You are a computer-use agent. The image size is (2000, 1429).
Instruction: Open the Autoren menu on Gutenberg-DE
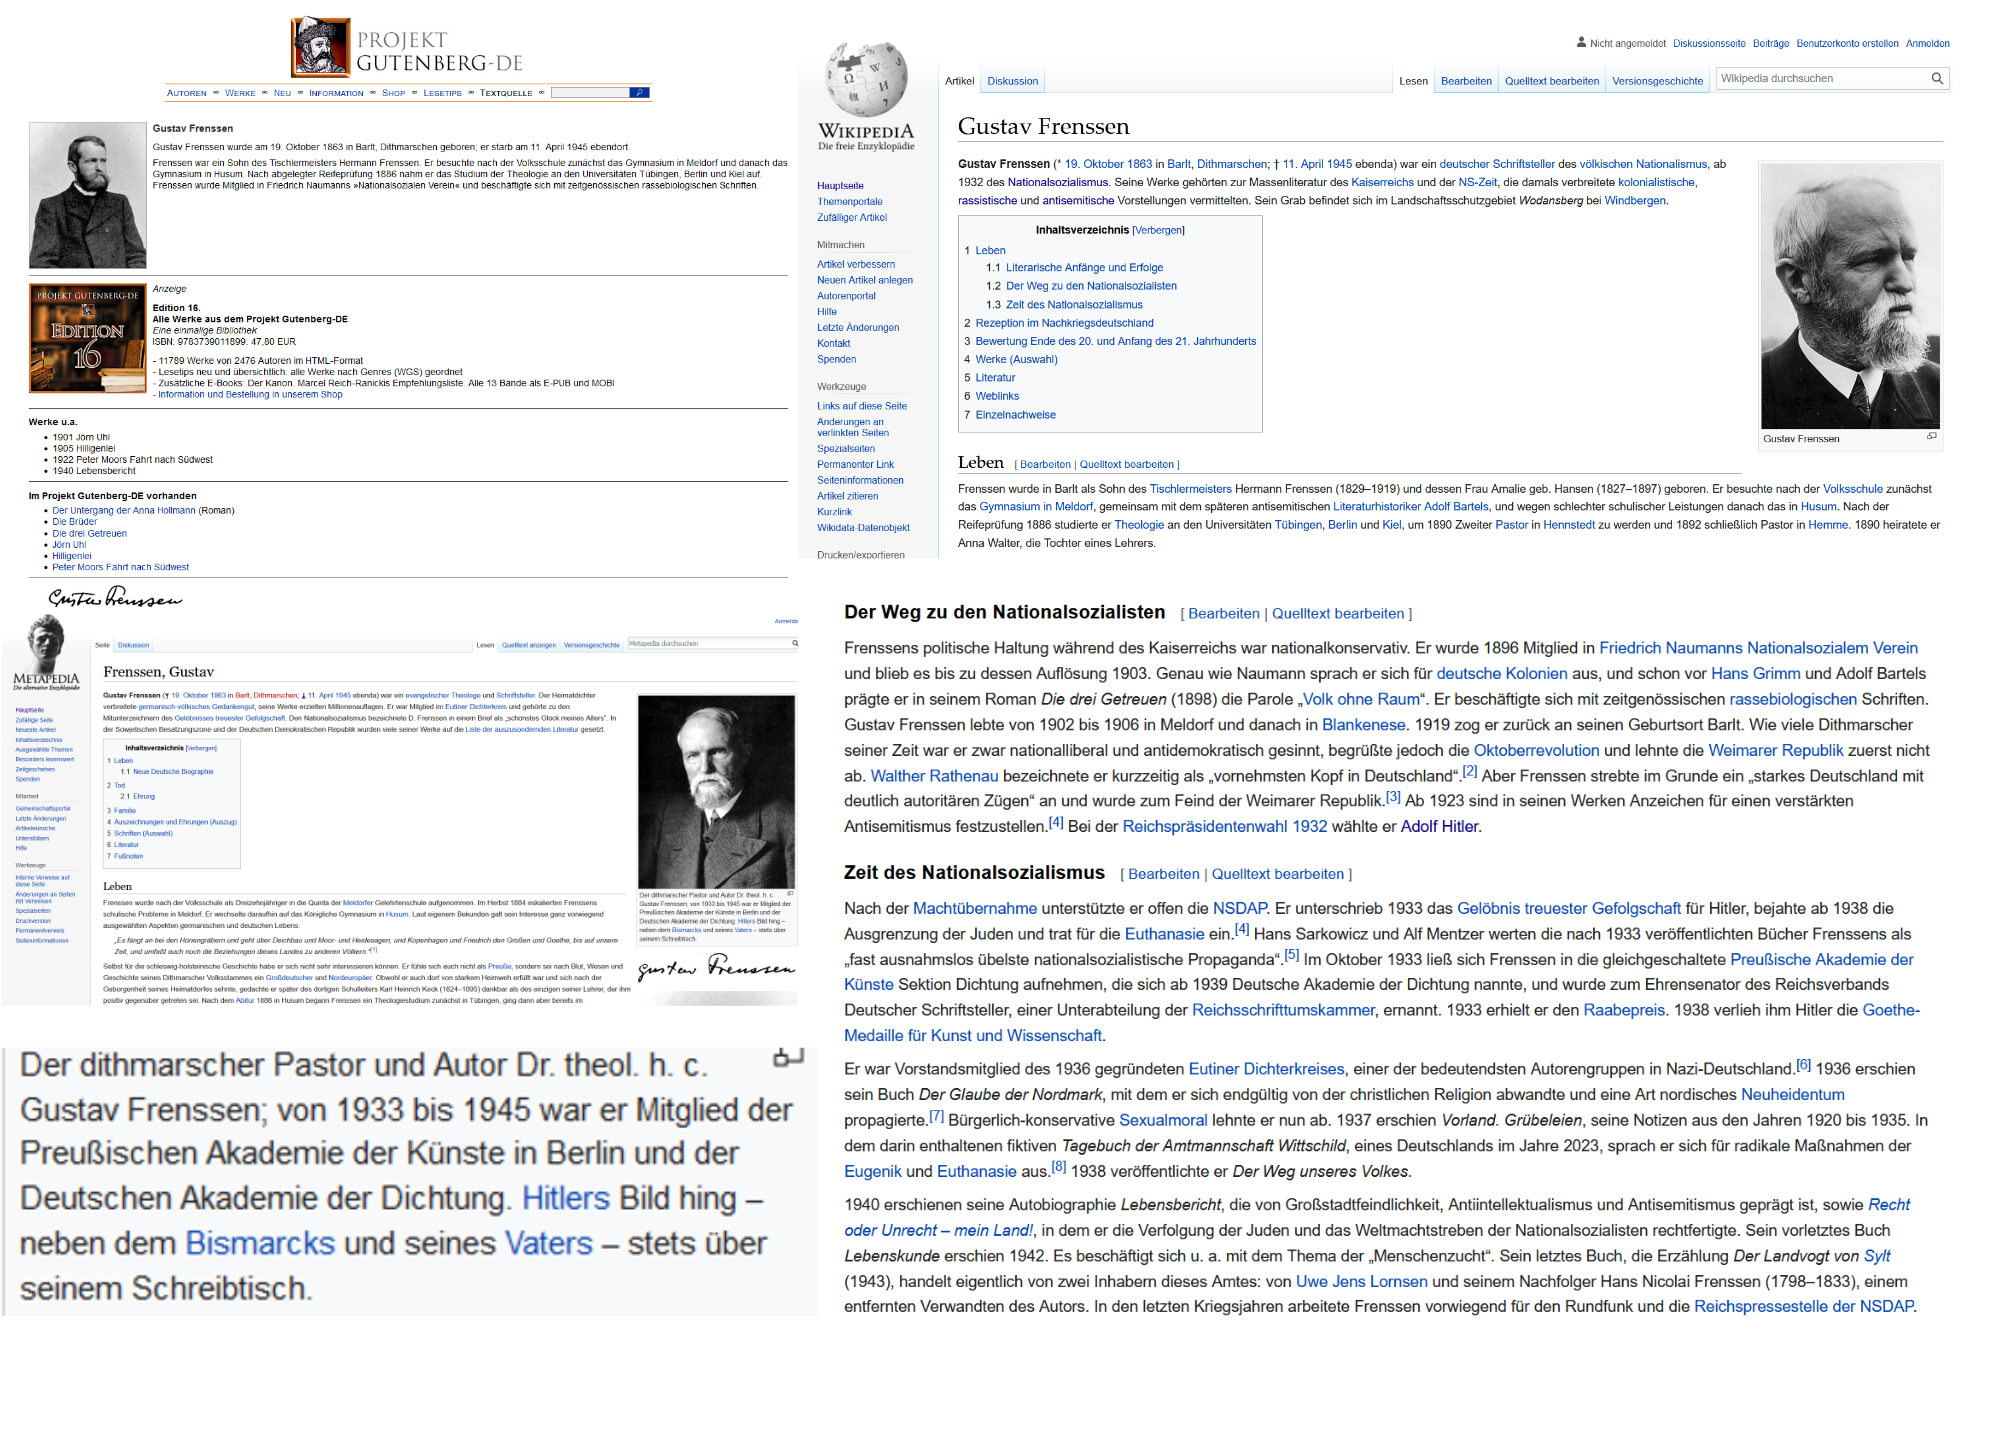[x=186, y=93]
